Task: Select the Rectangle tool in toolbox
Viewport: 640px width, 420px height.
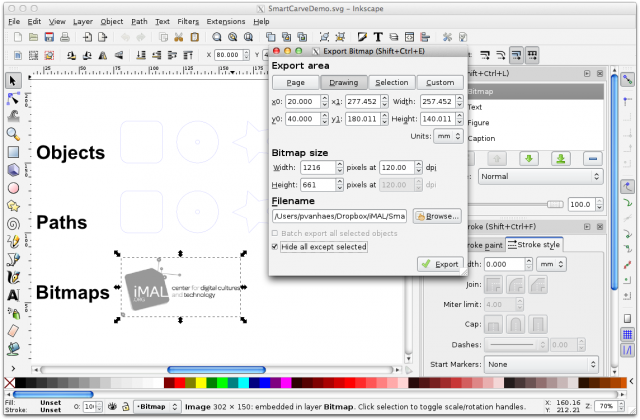Action: [x=13, y=152]
